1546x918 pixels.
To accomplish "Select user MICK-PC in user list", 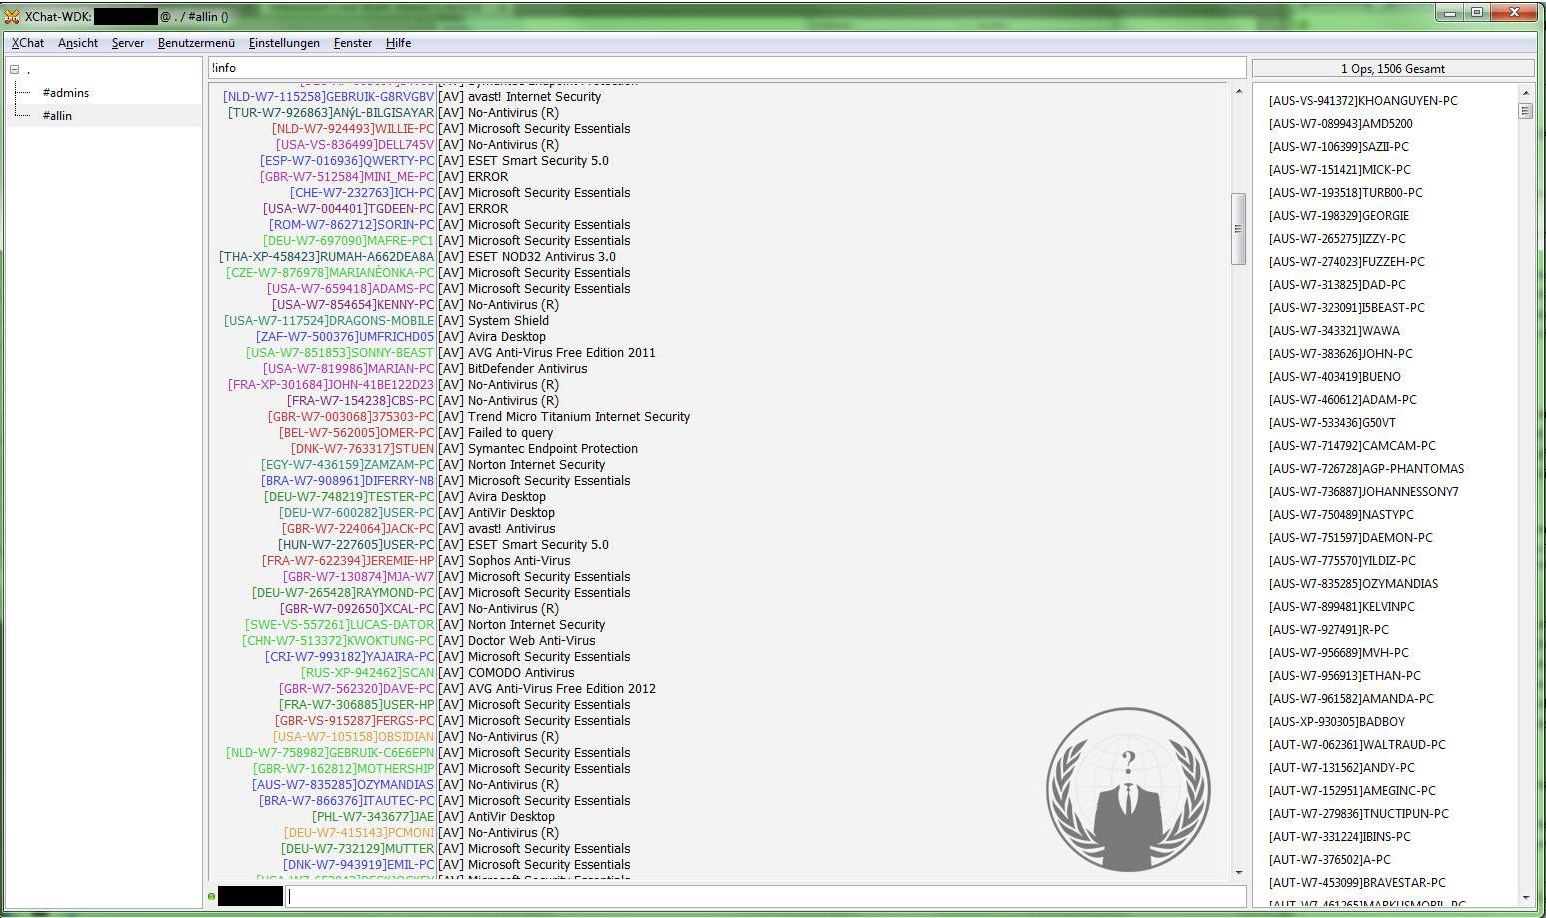I will [x=1339, y=170].
